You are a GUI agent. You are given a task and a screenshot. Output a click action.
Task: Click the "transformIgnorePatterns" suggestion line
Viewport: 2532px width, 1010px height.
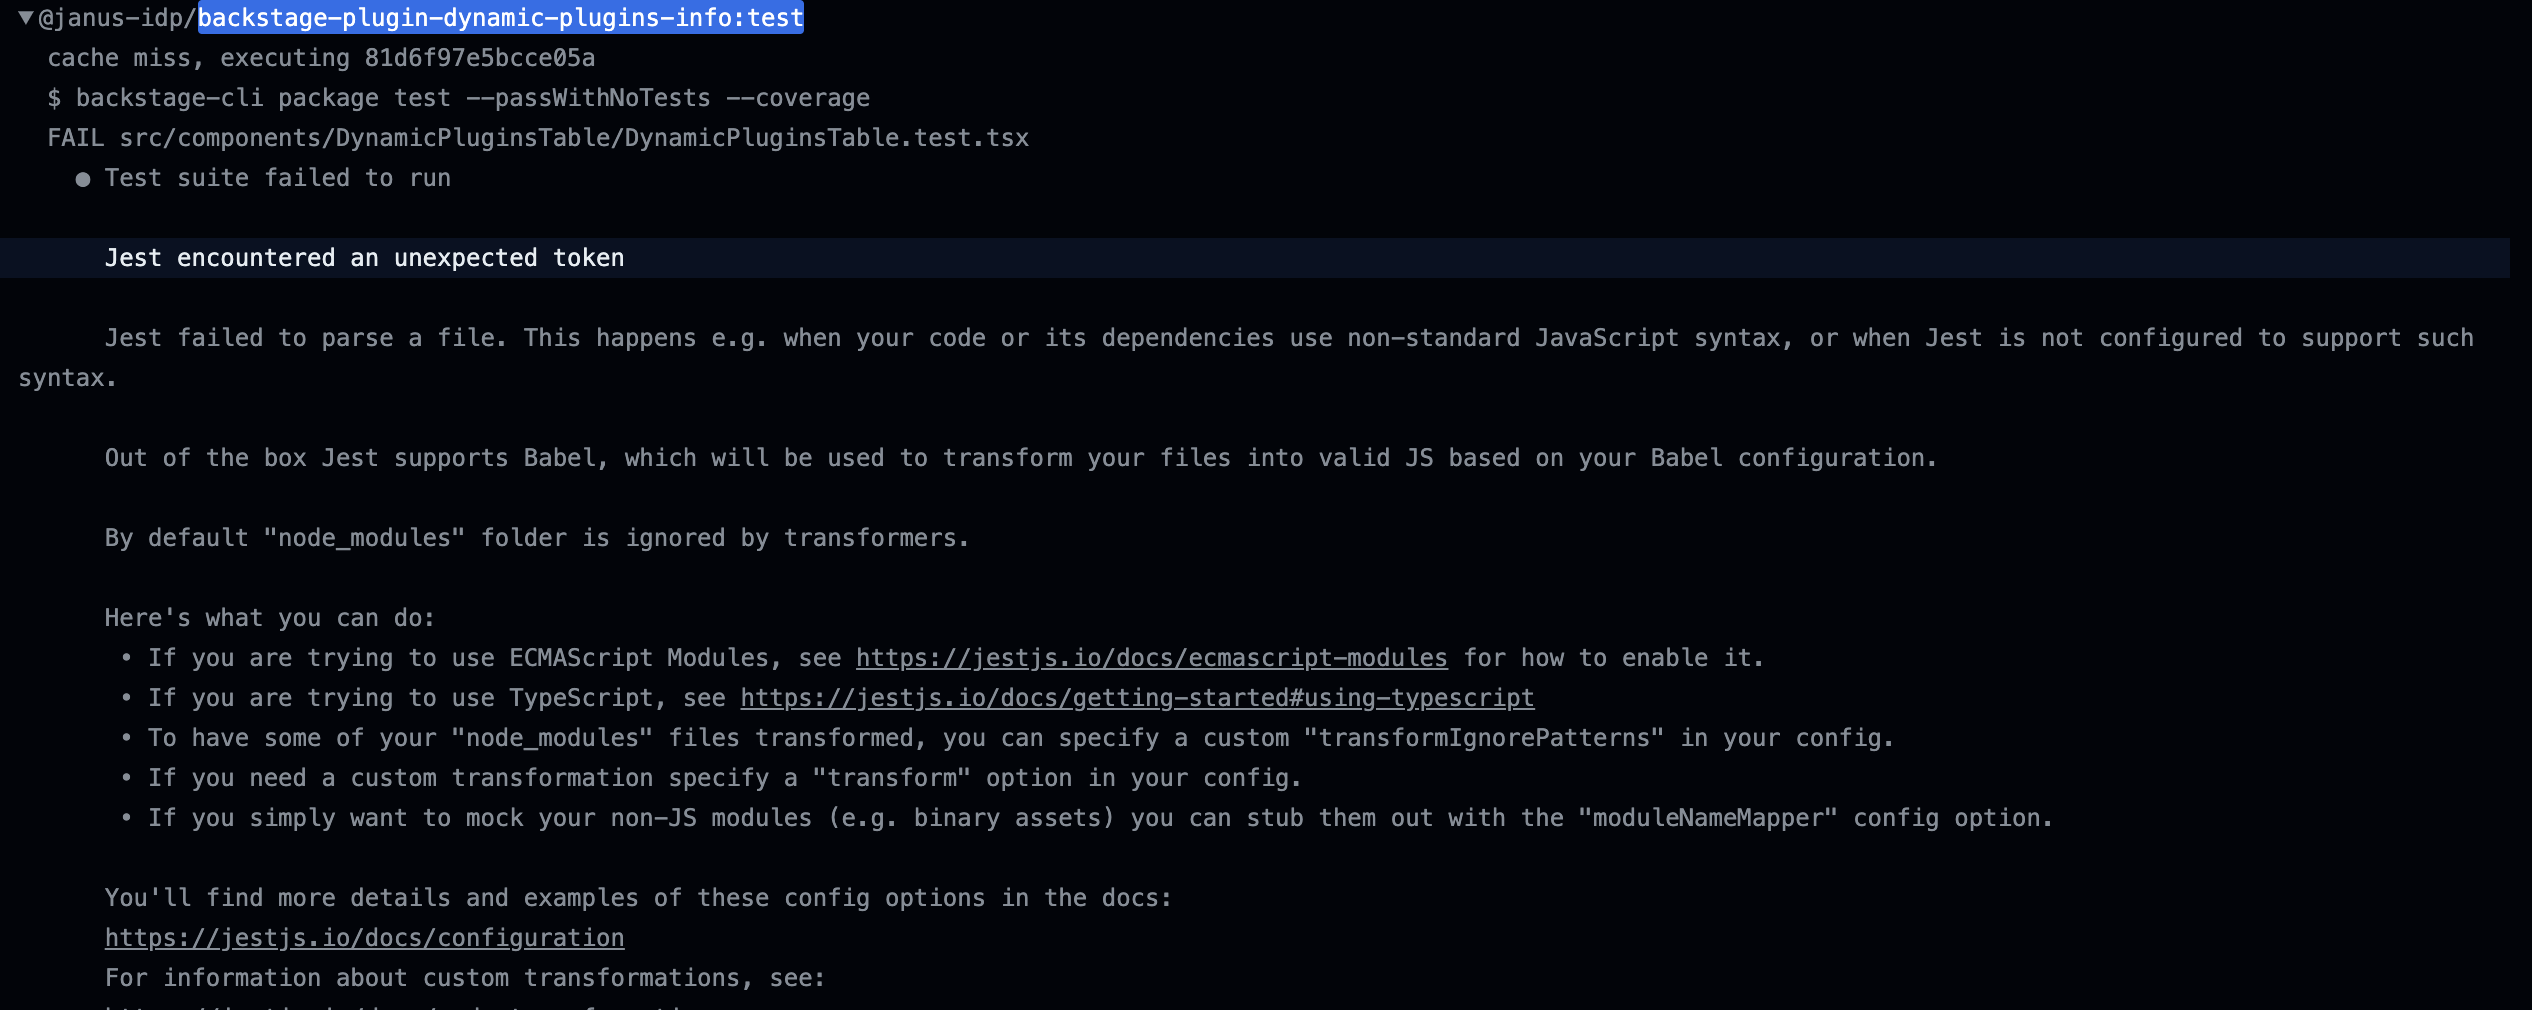click(1020, 738)
